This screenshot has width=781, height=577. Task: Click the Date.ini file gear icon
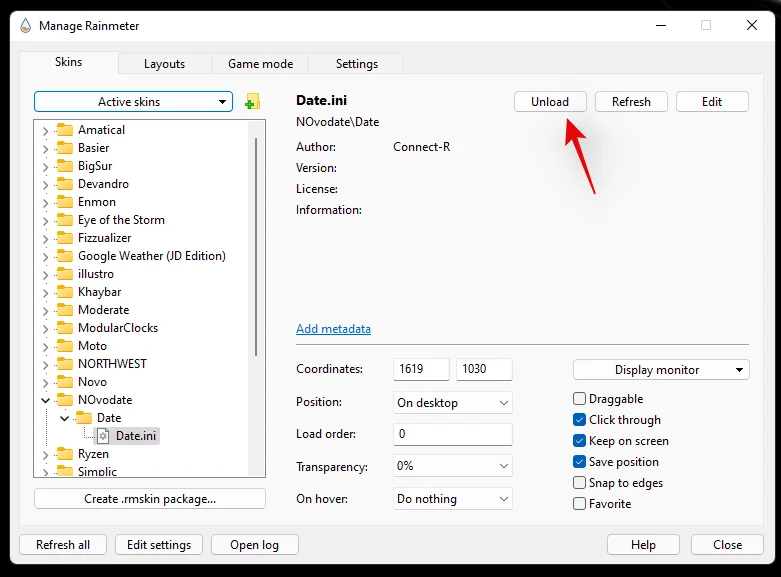[x=103, y=436]
